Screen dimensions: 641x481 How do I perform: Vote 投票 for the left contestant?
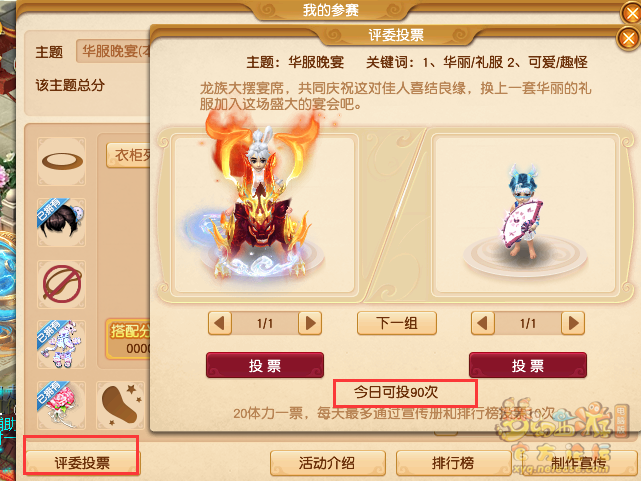(265, 365)
